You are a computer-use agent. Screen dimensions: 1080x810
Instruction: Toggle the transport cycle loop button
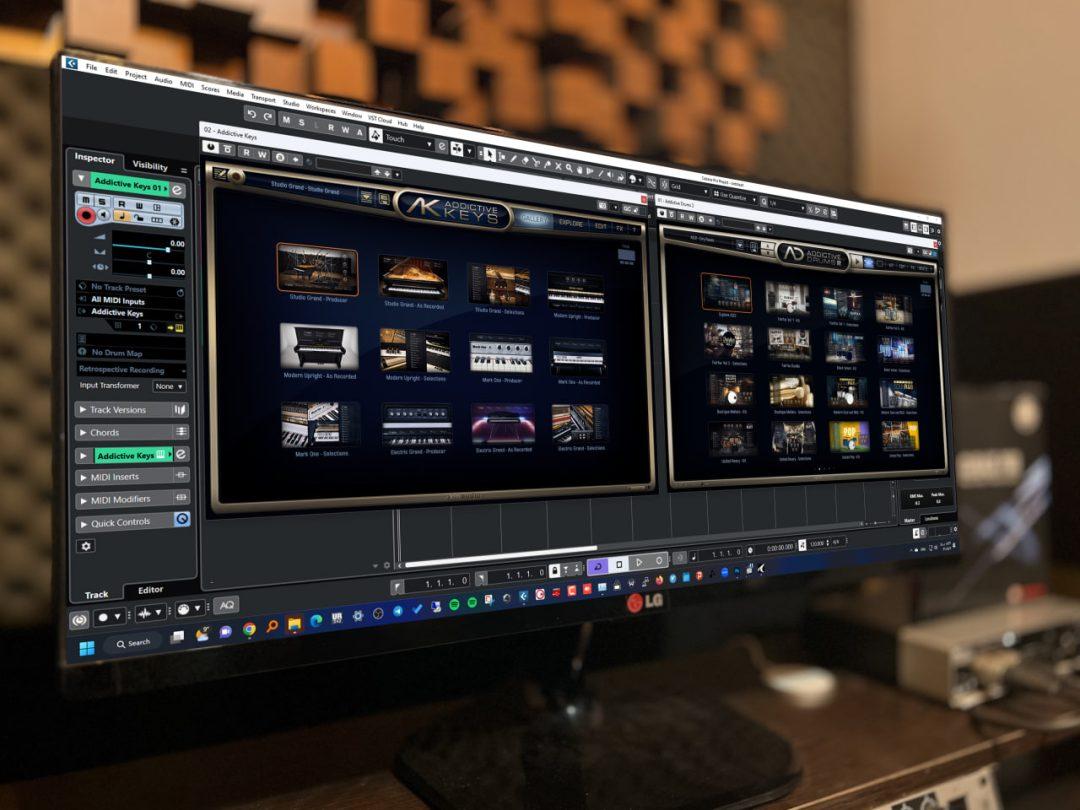click(x=597, y=565)
